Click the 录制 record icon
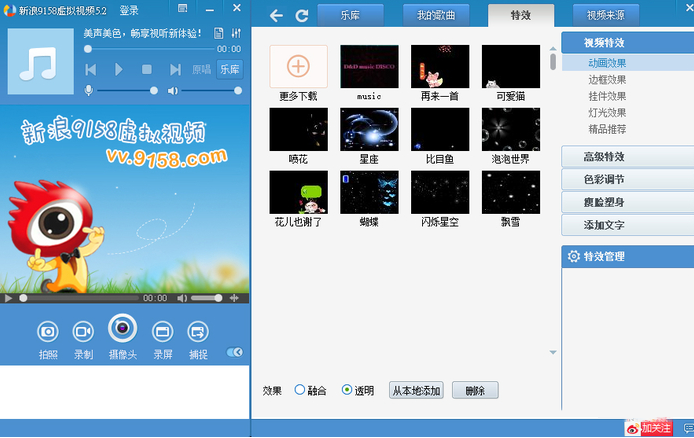This screenshot has width=694, height=438. (83, 331)
